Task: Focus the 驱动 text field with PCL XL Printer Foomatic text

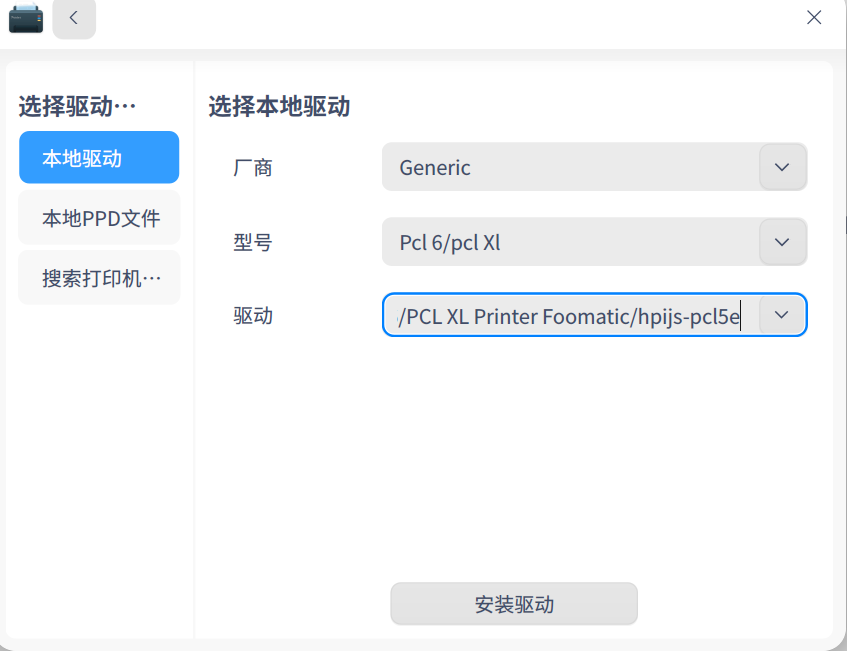Action: pyautogui.click(x=571, y=316)
